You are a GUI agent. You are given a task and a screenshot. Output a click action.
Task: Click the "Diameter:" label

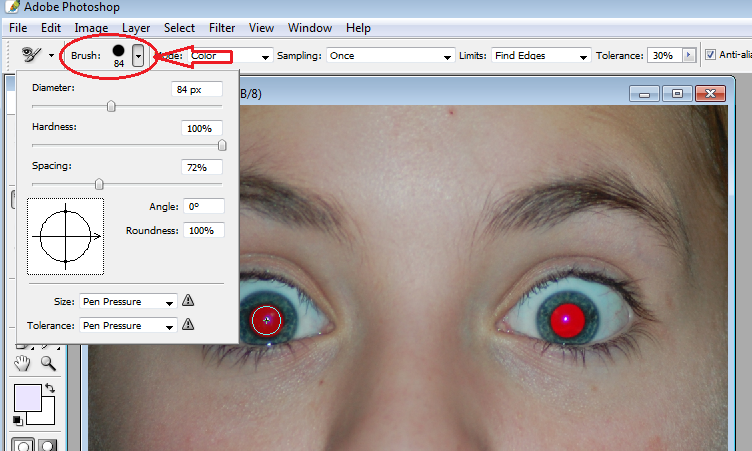click(x=53, y=88)
